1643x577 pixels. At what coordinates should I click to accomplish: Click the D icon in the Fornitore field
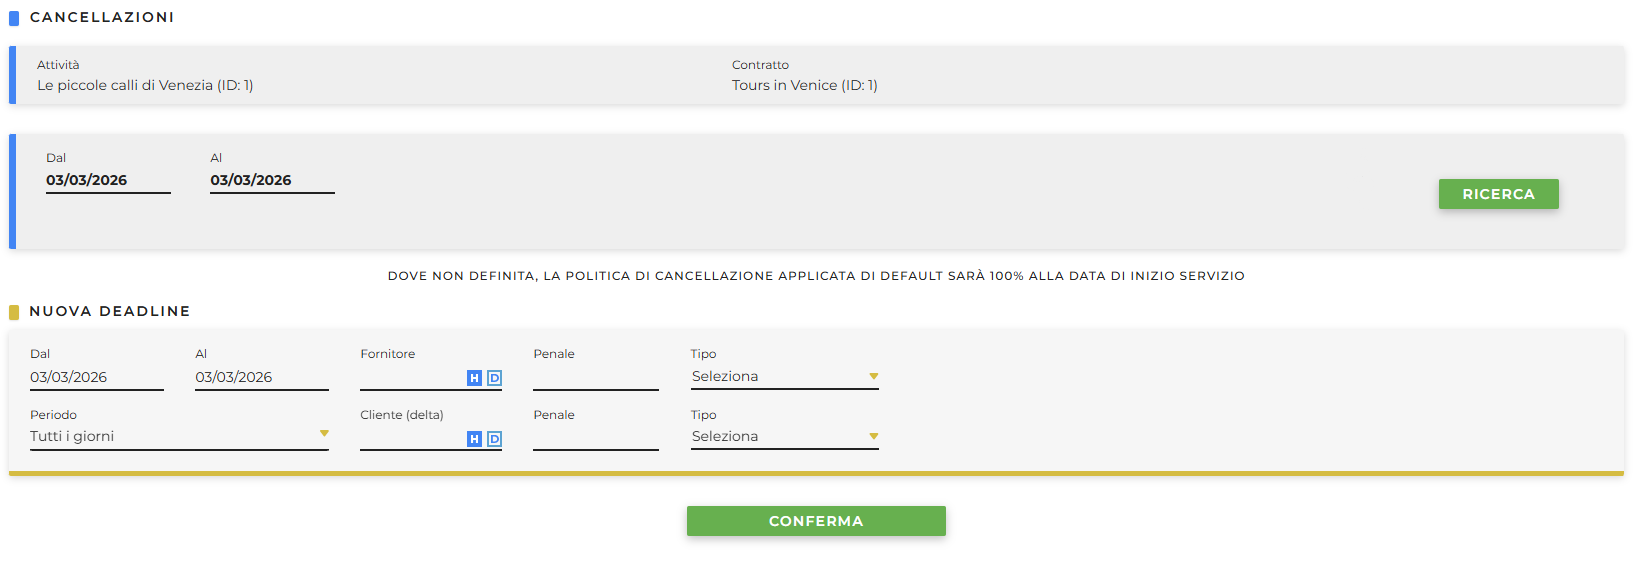[x=494, y=378]
